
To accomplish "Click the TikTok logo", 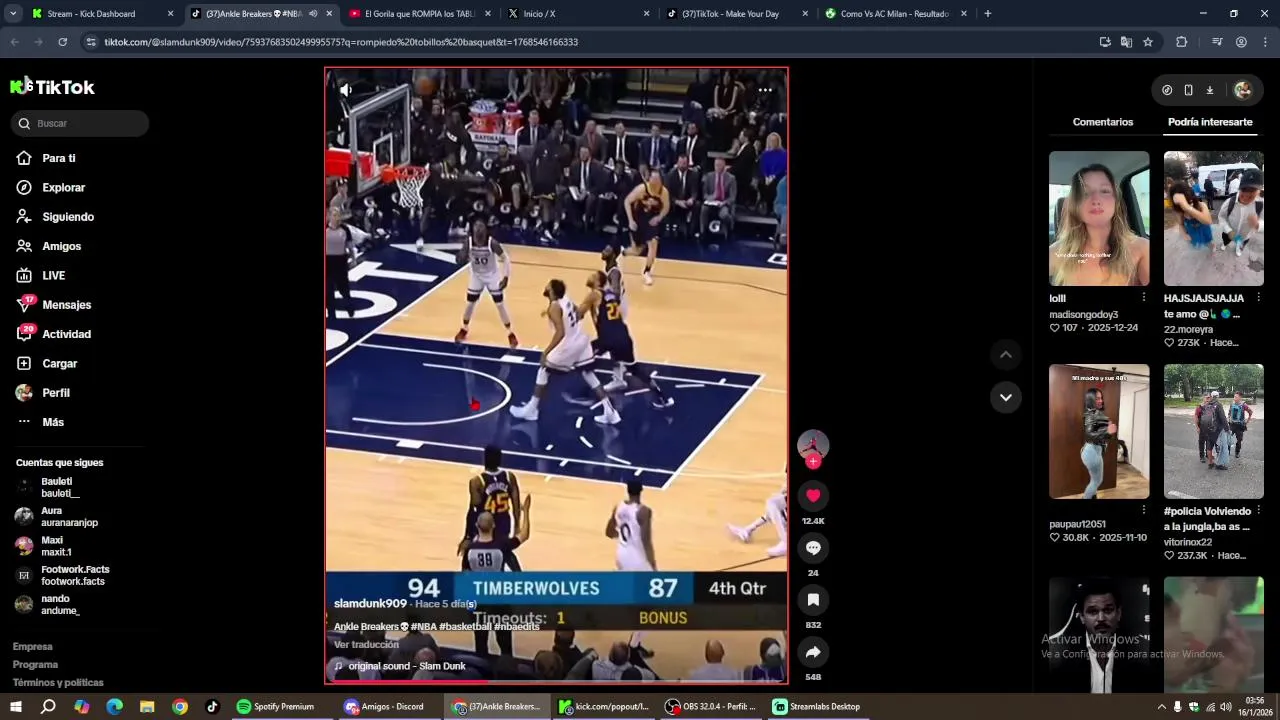I will (53, 87).
